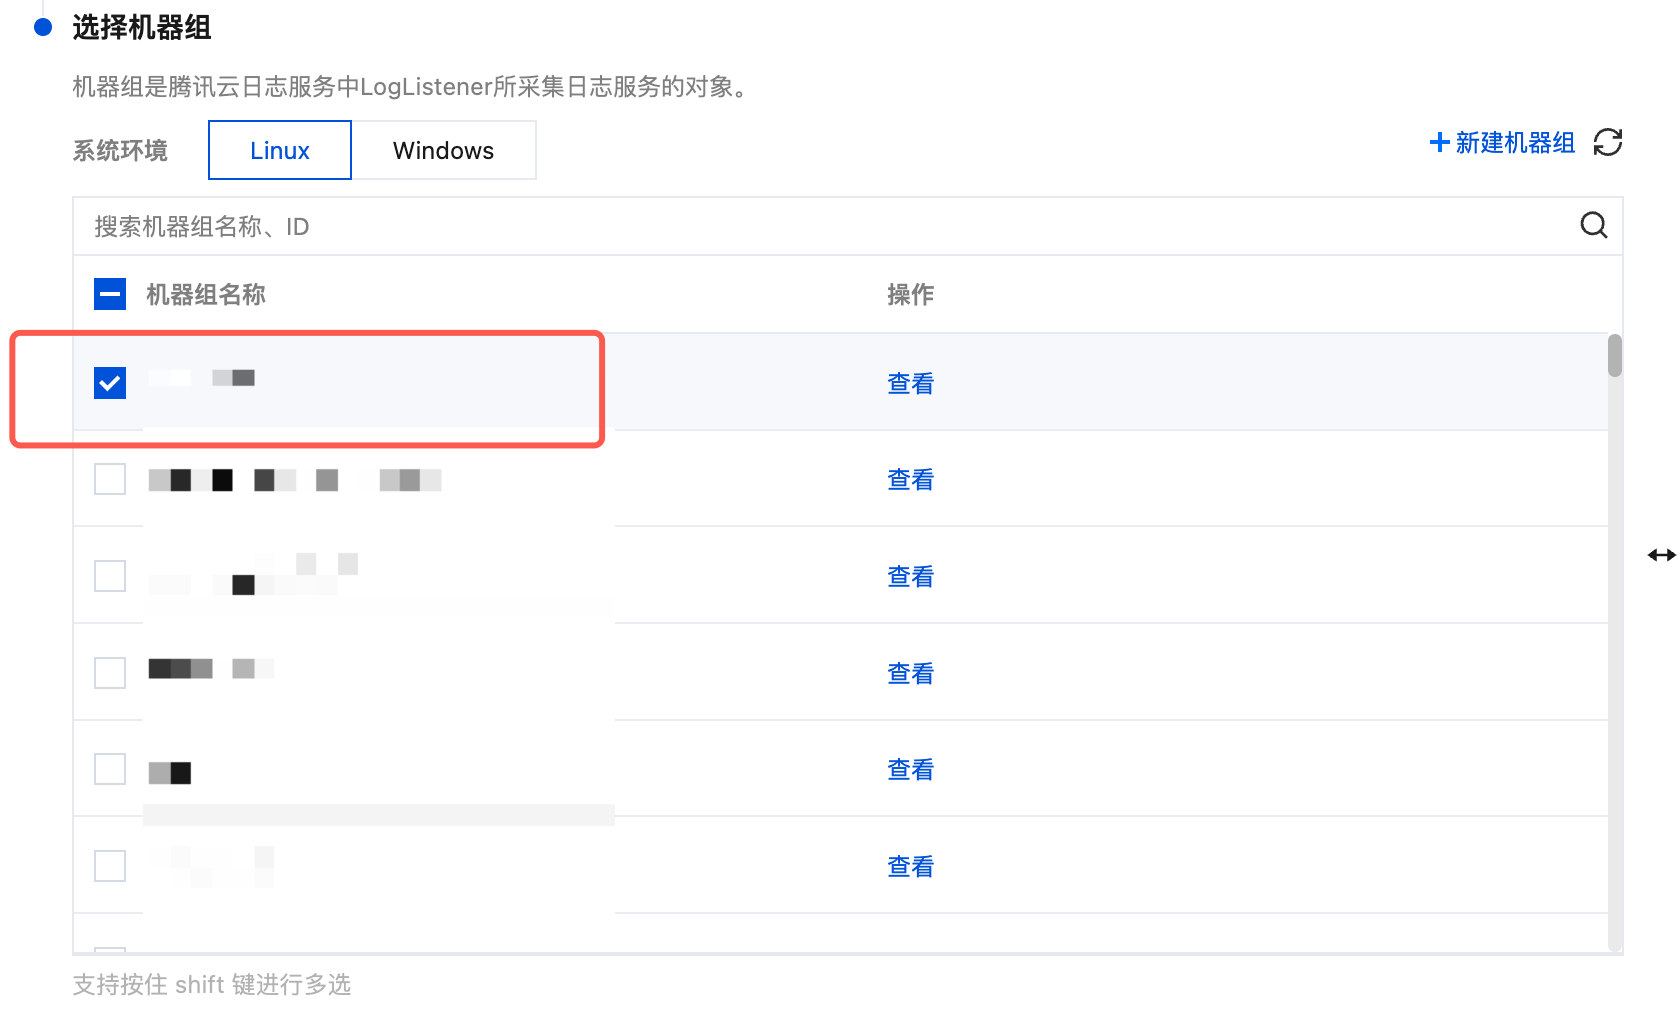
Task: Click the search magnifier icon
Action: click(1593, 226)
